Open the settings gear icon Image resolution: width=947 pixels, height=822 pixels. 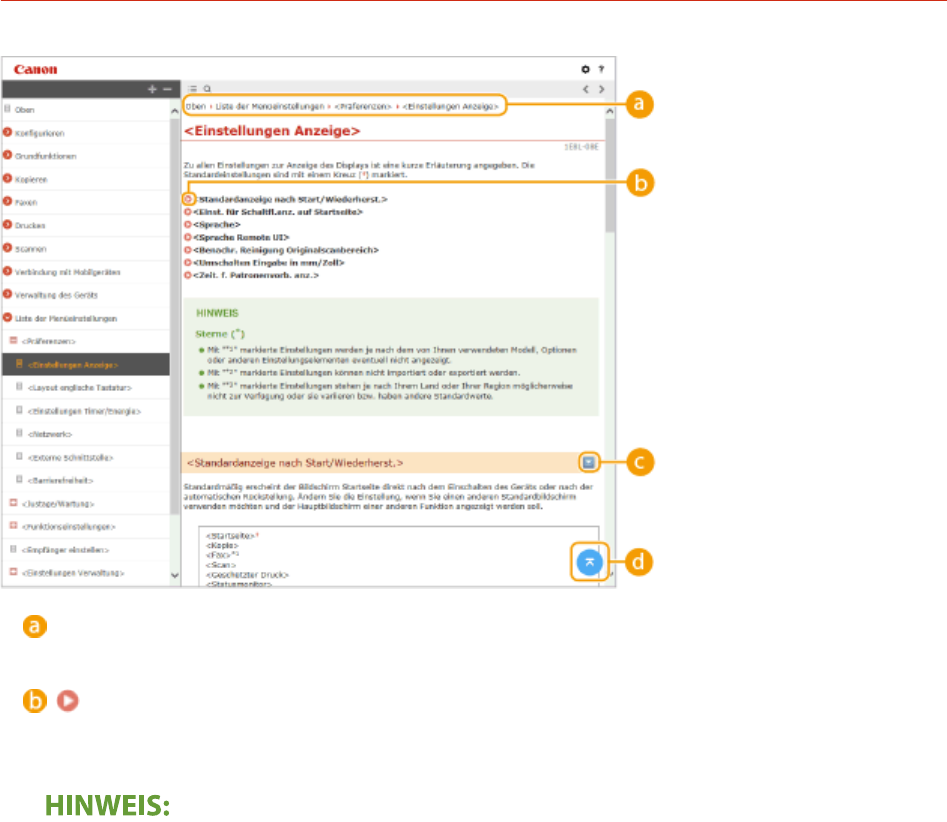(585, 69)
